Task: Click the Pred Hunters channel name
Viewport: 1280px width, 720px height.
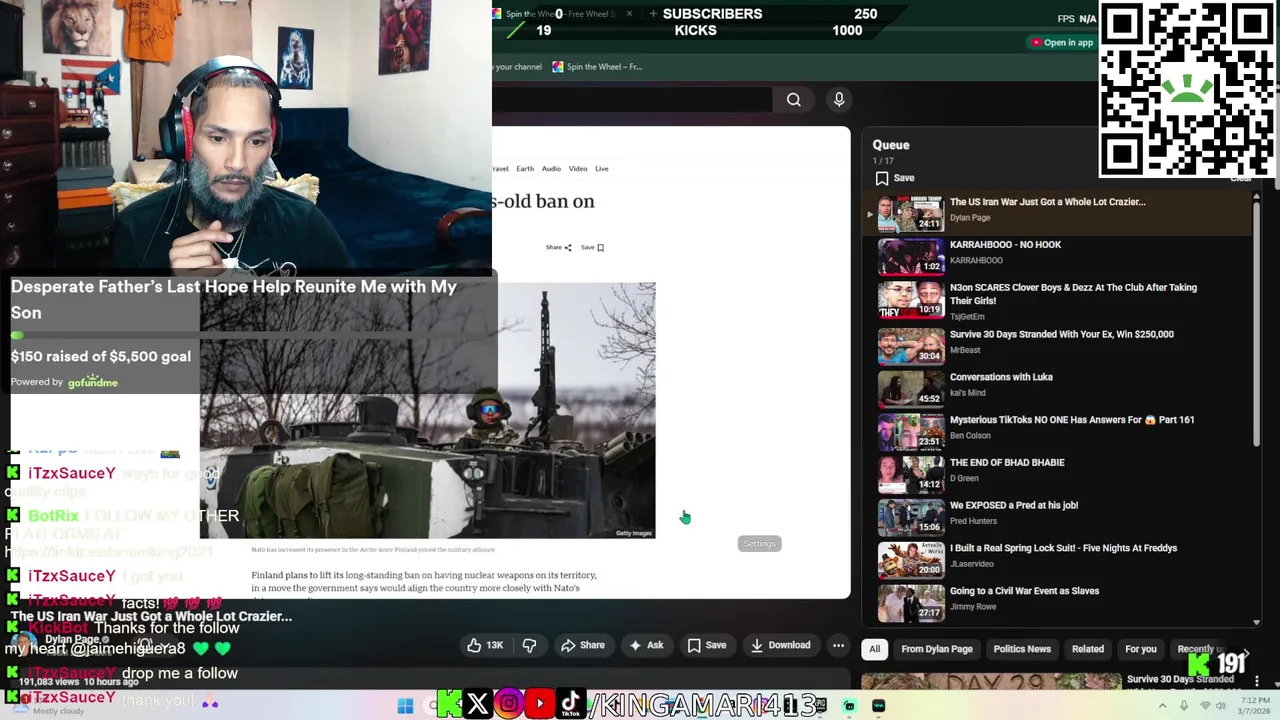Action: (973, 521)
